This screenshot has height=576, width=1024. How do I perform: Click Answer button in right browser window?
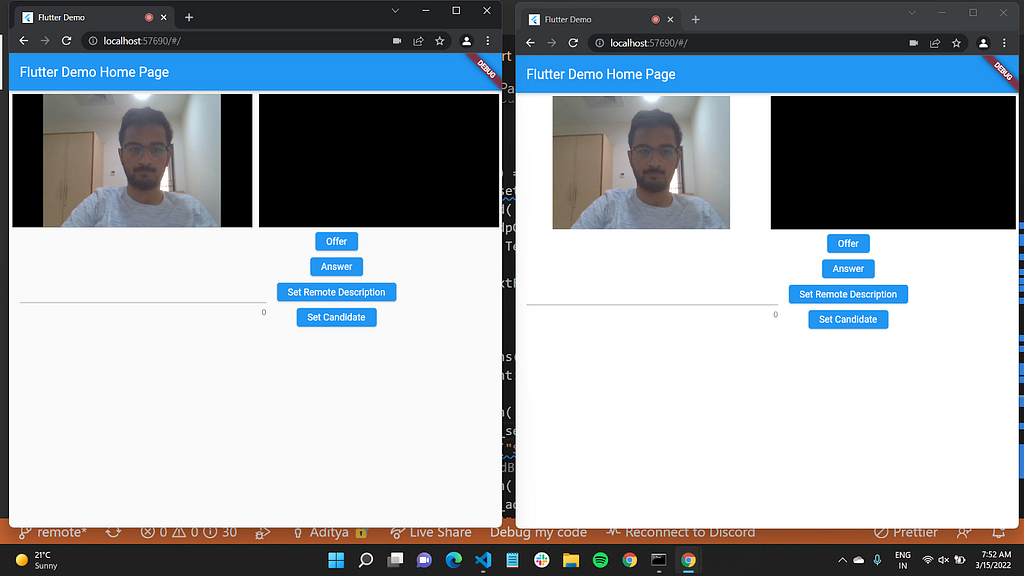click(848, 268)
